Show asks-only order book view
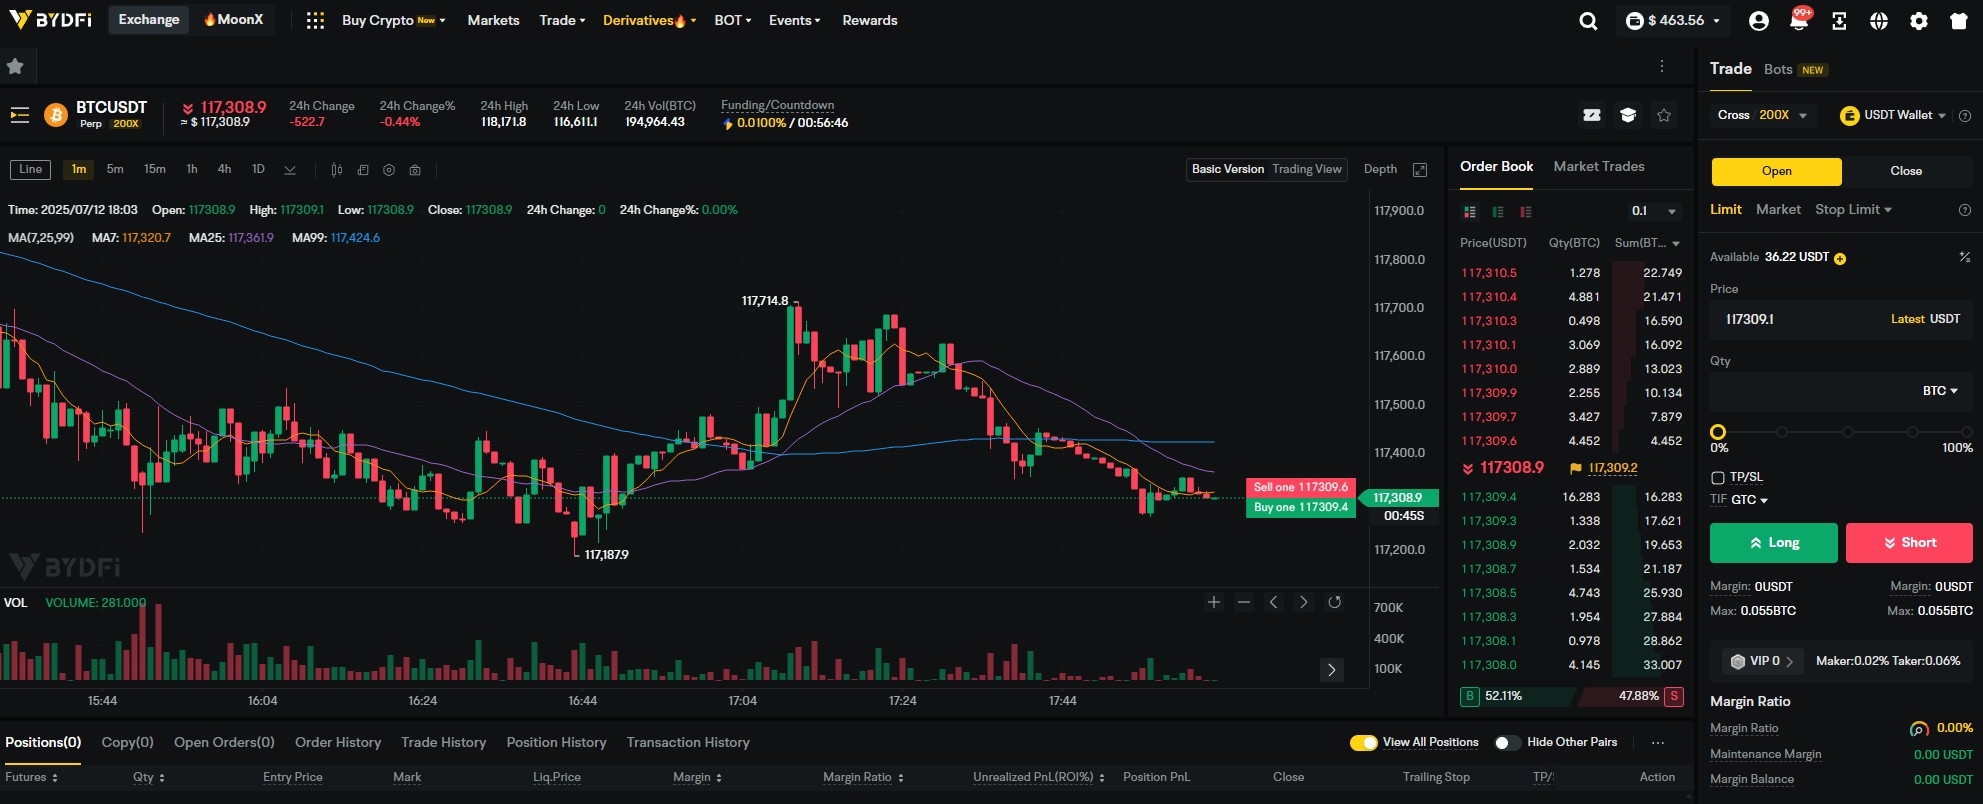The width and height of the screenshot is (1983, 804). point(1526,212)
